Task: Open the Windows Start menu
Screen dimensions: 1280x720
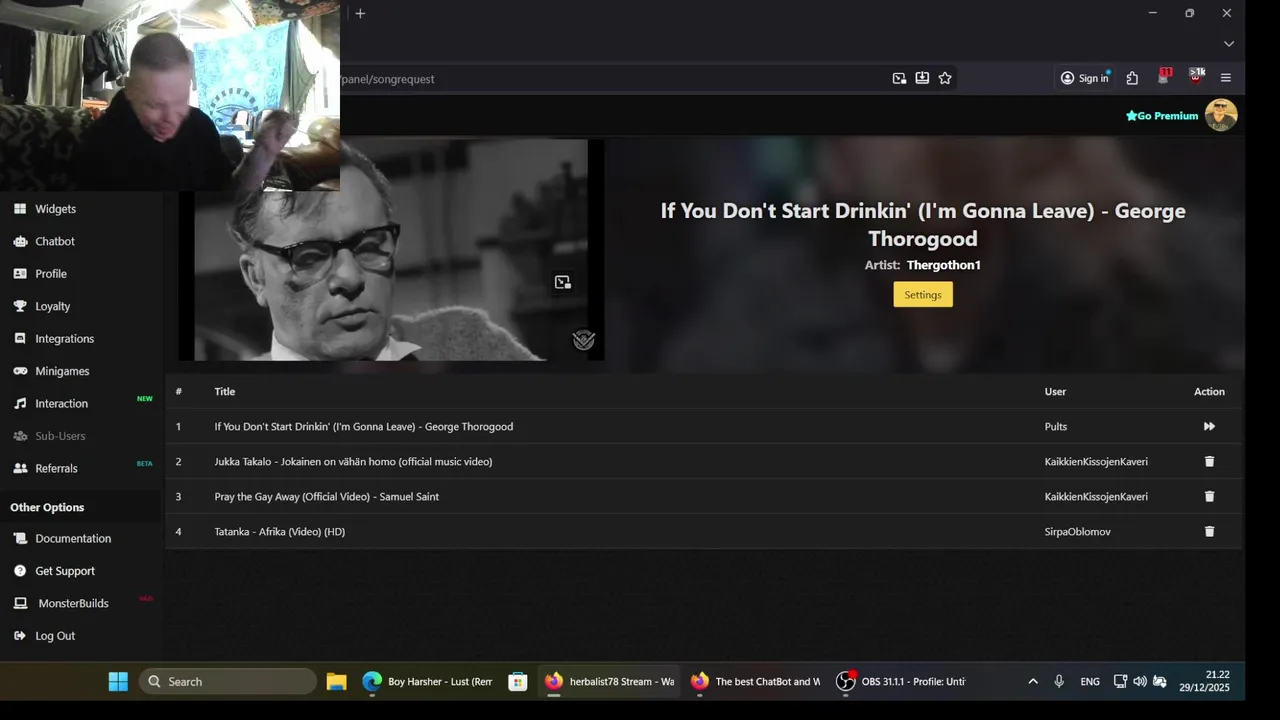Action: point(118,681)
